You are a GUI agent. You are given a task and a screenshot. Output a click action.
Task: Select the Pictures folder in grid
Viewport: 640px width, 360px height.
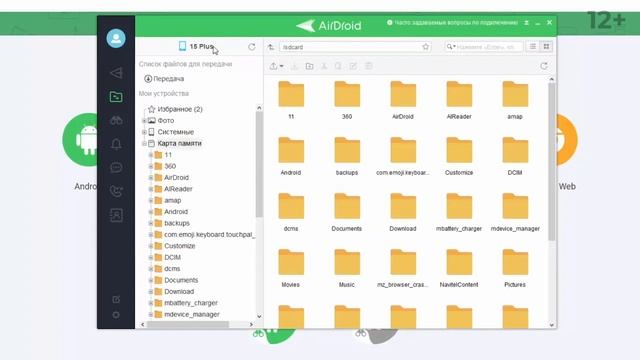(515, 267)
